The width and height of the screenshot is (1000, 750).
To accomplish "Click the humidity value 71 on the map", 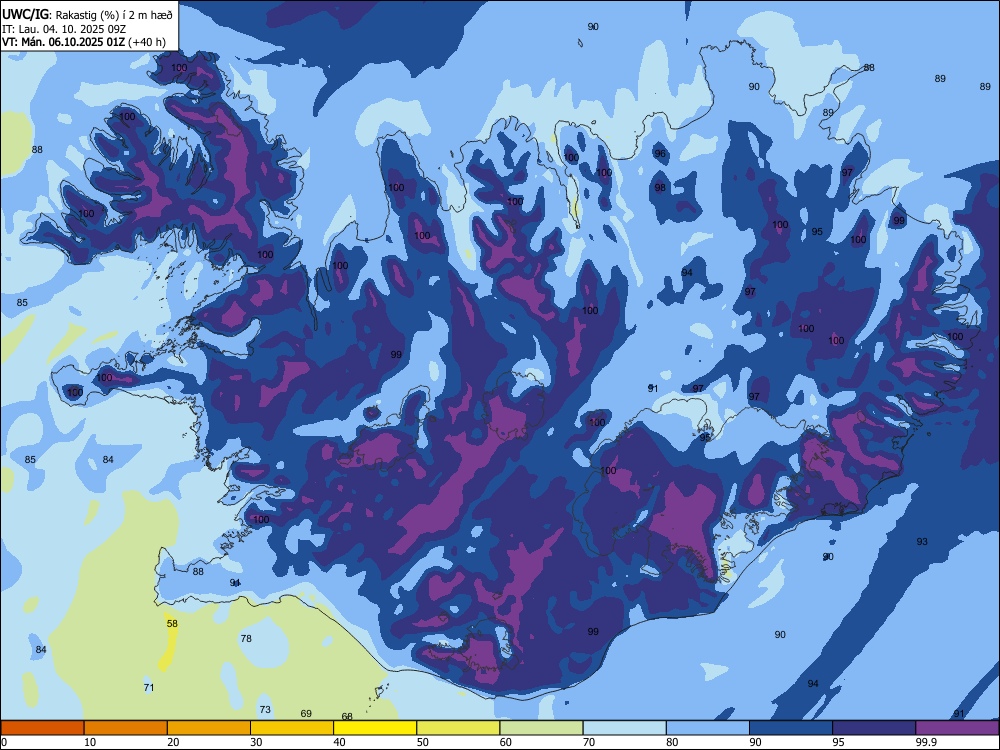I will (x=149, y=688).
